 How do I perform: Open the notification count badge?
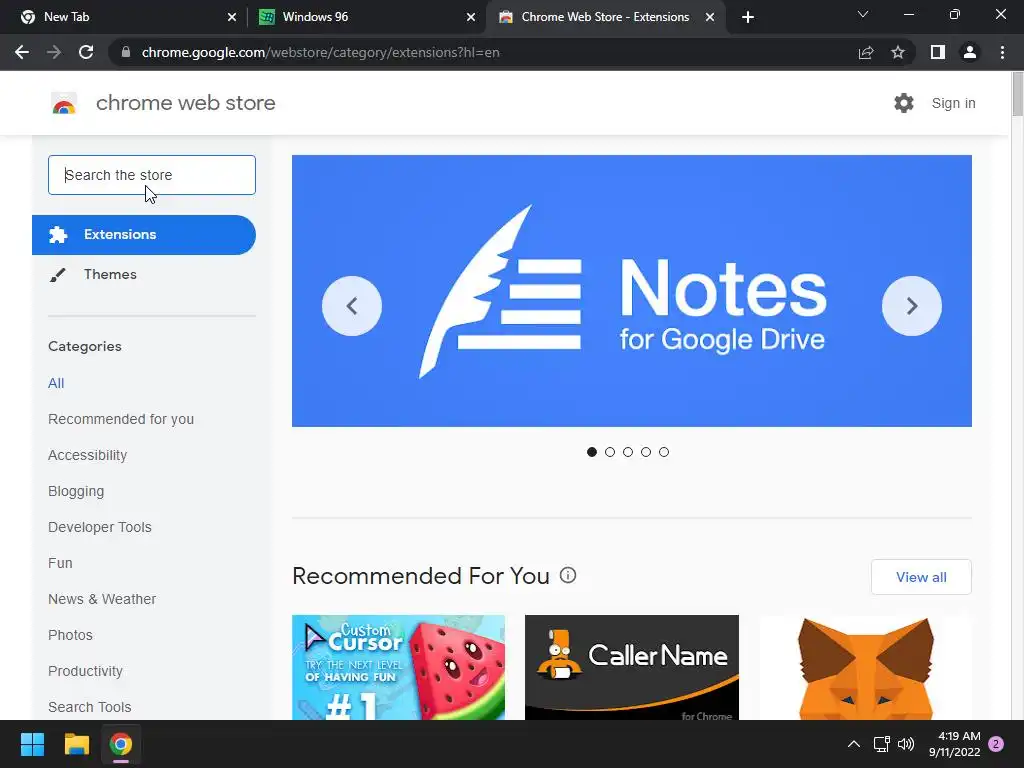[996, 744]
